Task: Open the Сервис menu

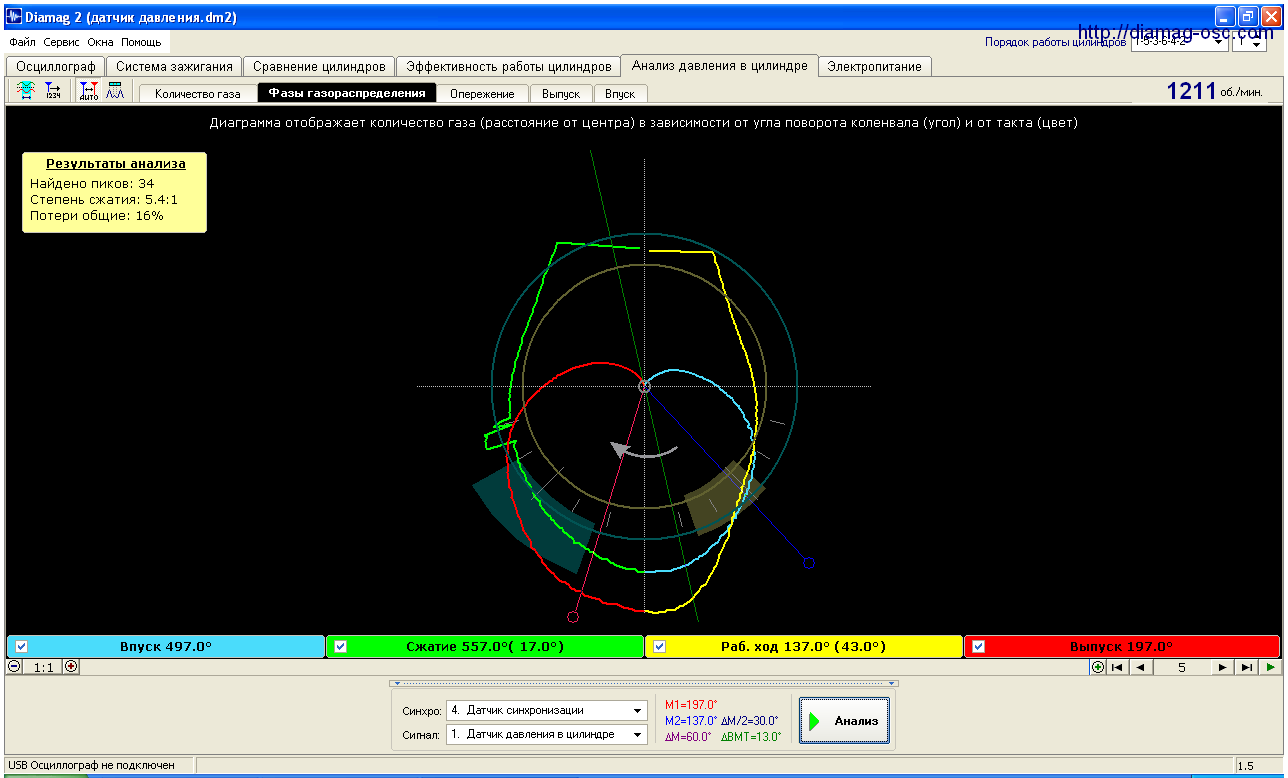Action: pyautogui.click(x=62, y=42)
